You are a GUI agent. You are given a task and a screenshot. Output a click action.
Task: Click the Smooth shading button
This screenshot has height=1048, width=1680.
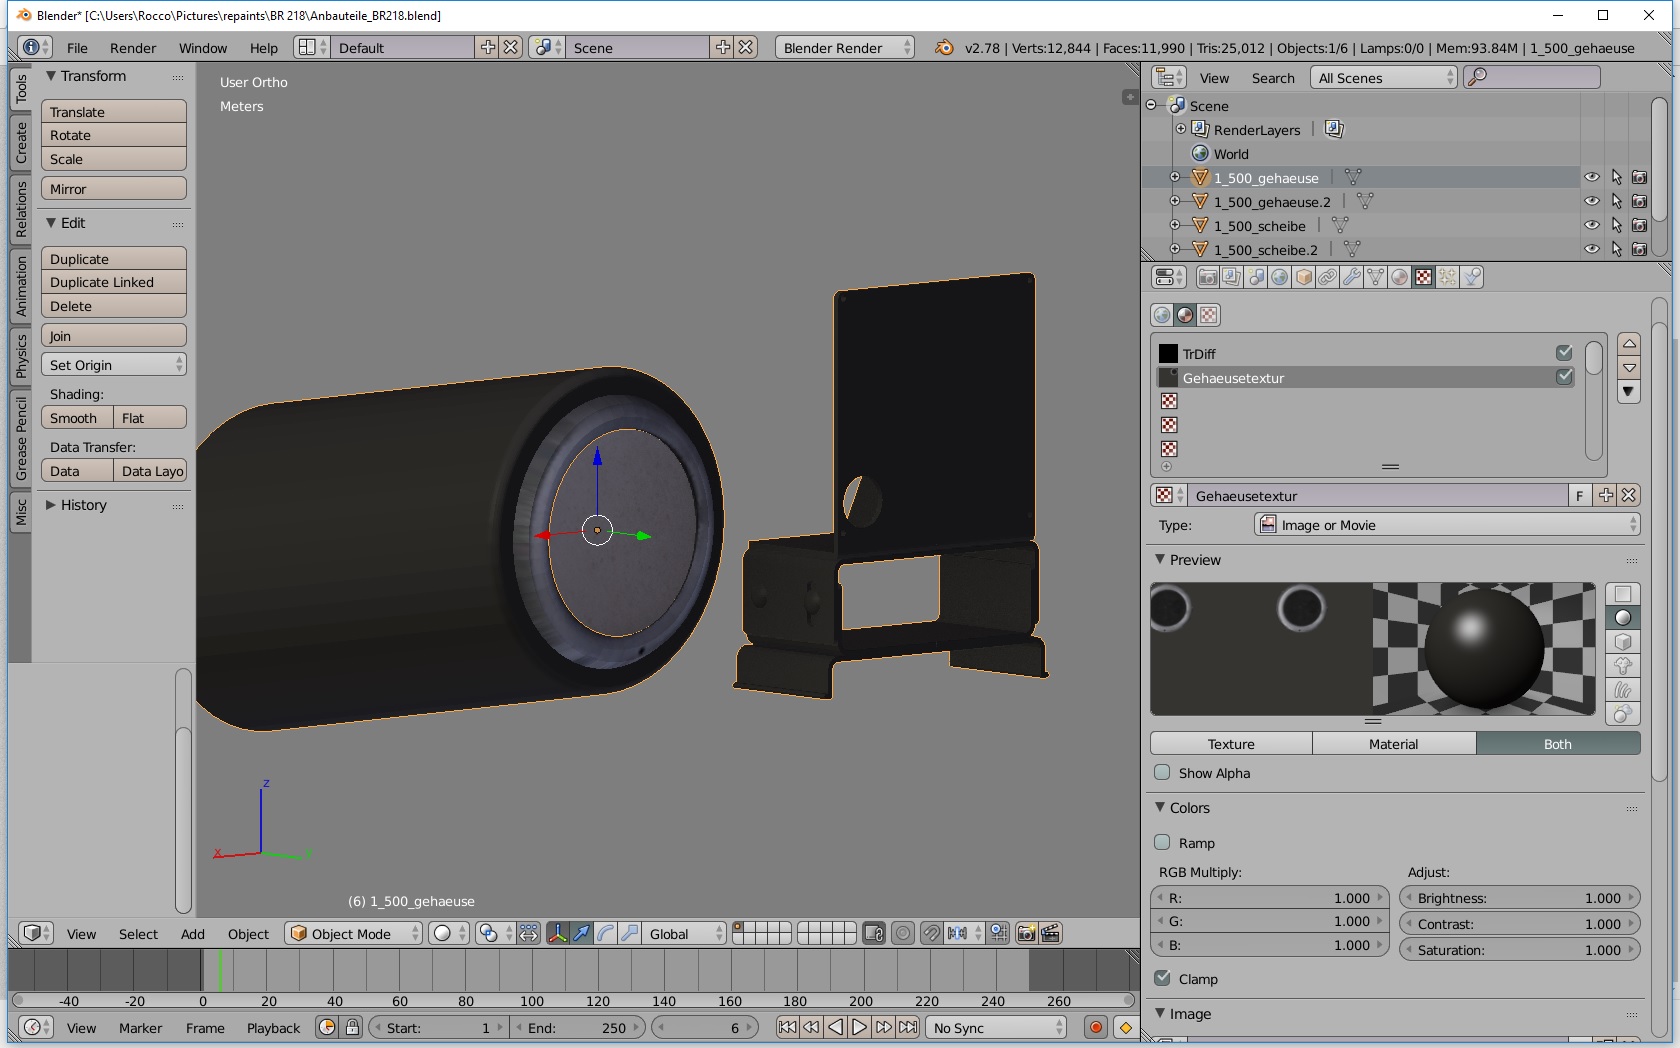tap(75, 418)
